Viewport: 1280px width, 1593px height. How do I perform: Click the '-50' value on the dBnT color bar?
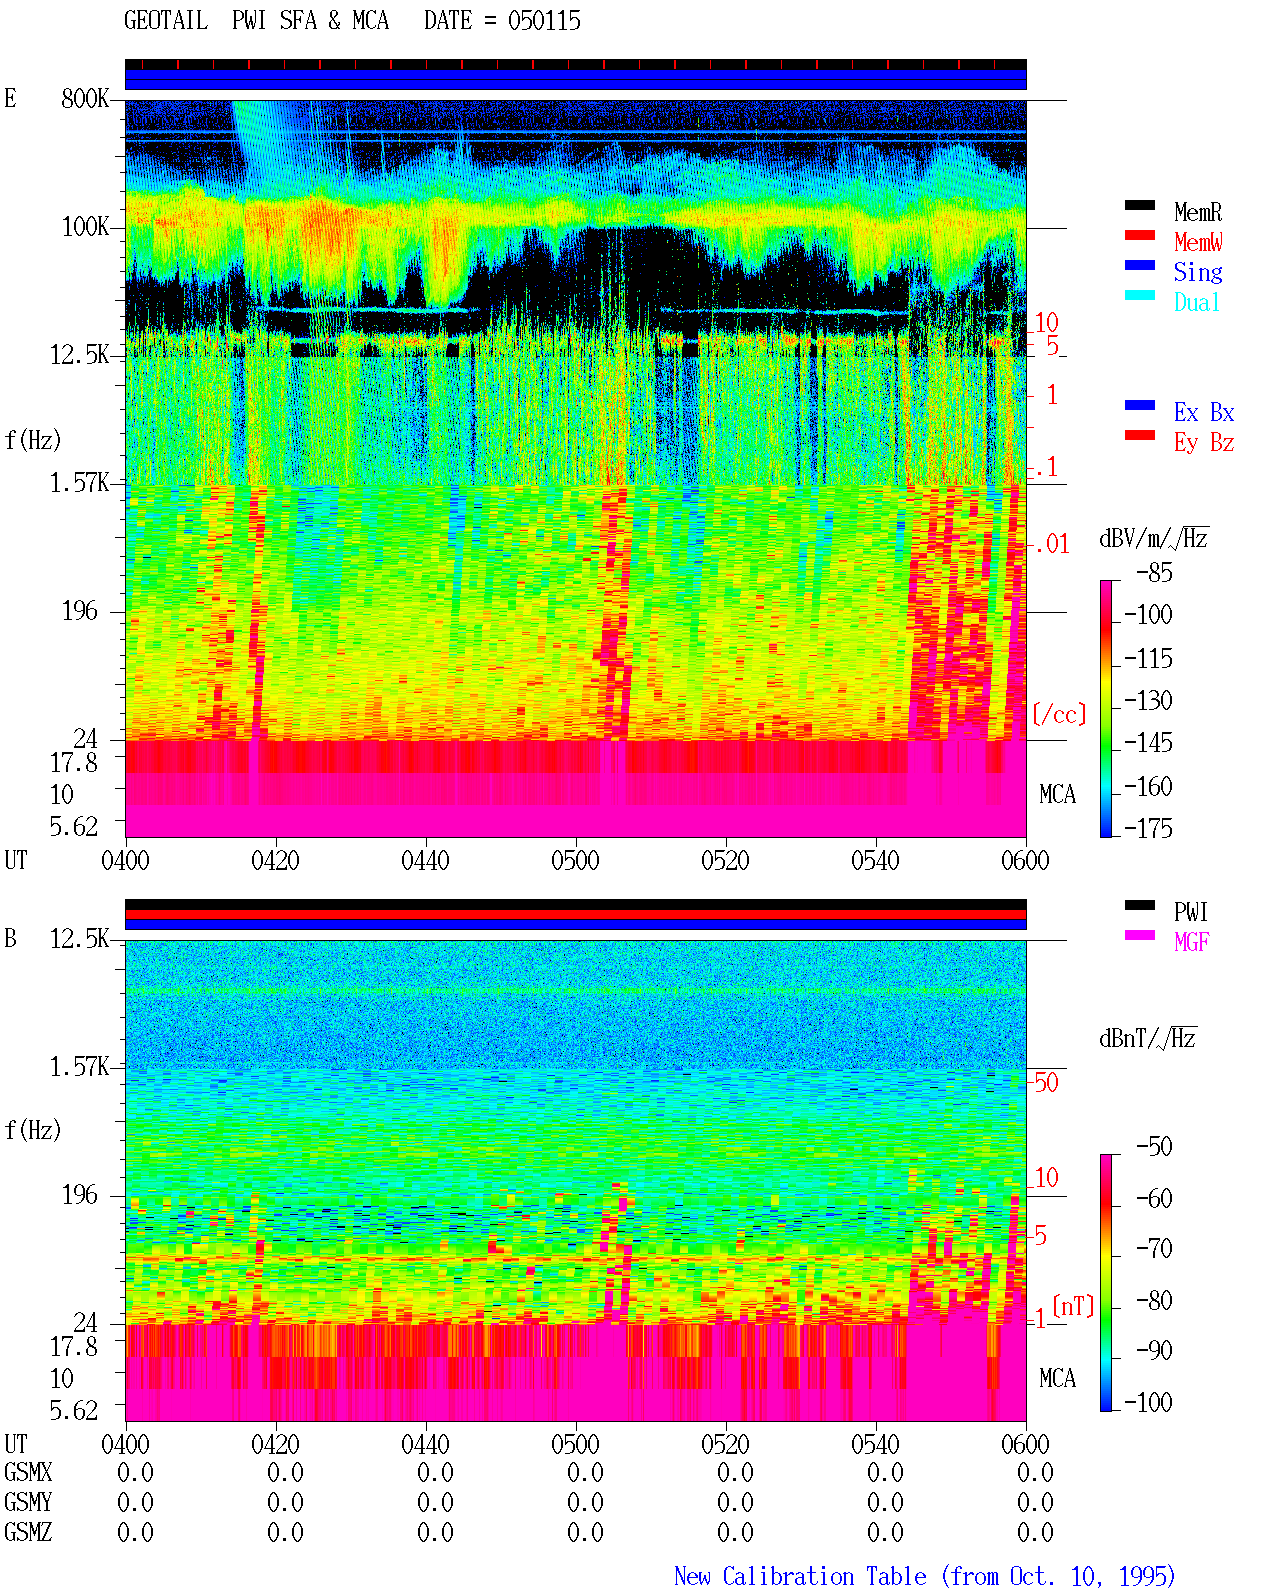1154,1147
